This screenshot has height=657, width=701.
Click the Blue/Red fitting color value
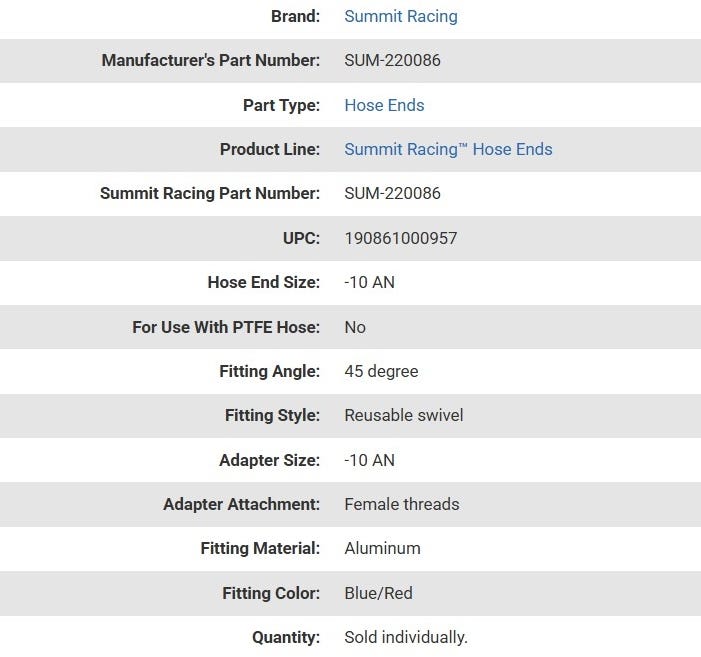point(378,593)
